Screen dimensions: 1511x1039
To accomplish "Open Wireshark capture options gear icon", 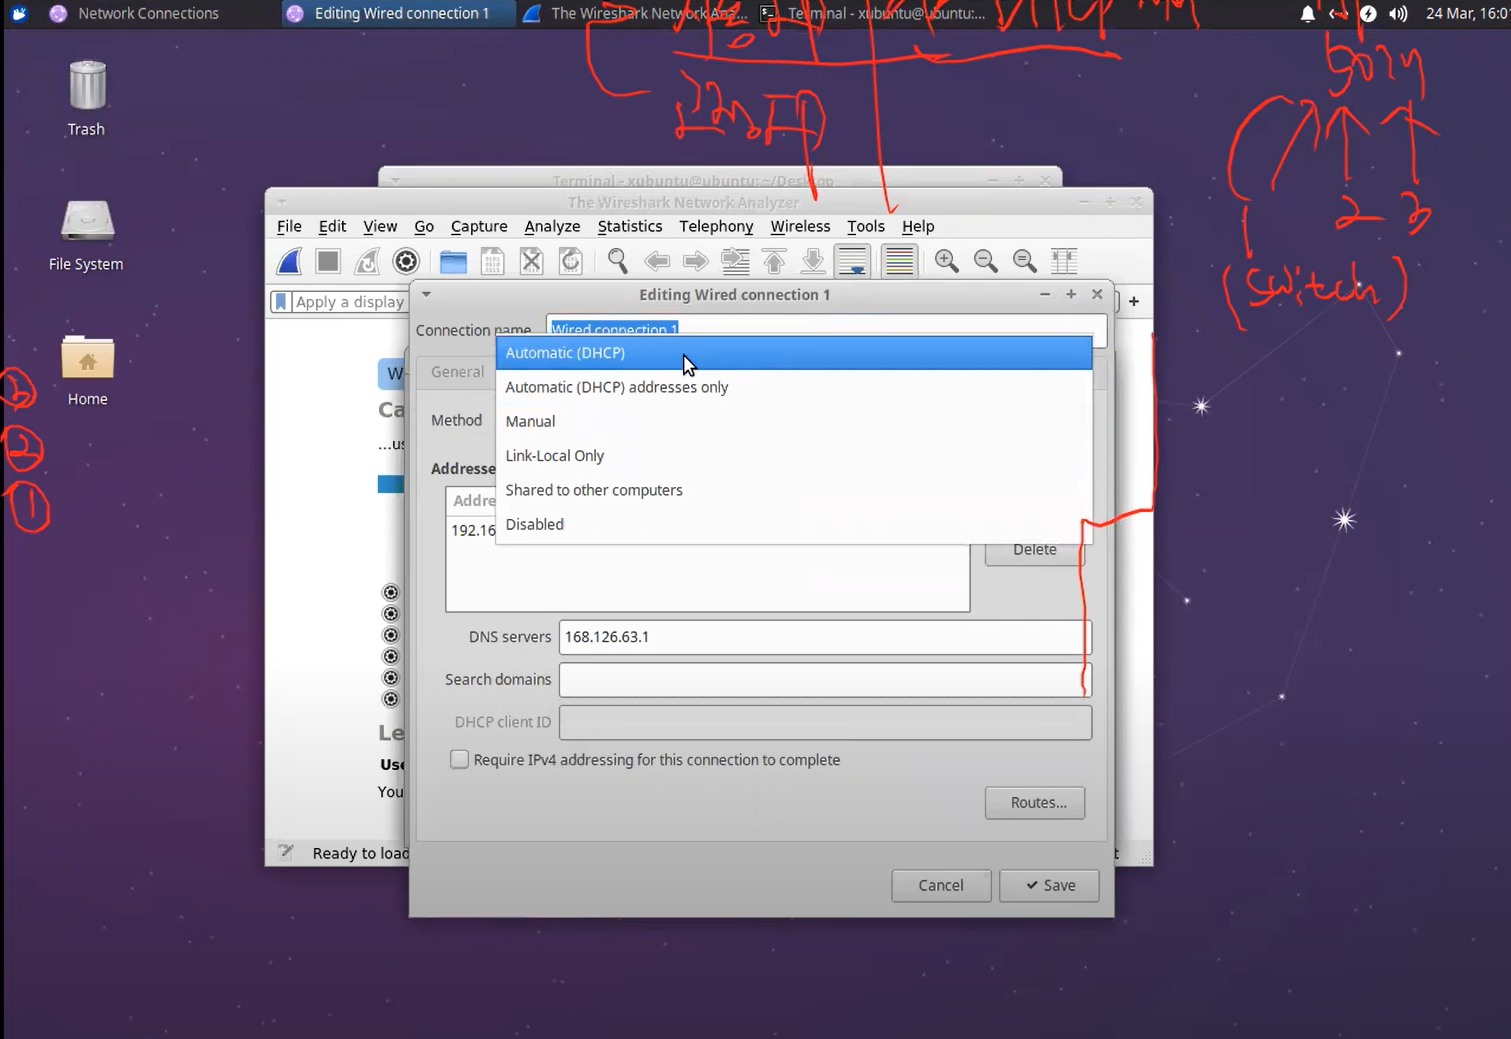I will pyautogui.click(x=406, y=261).
